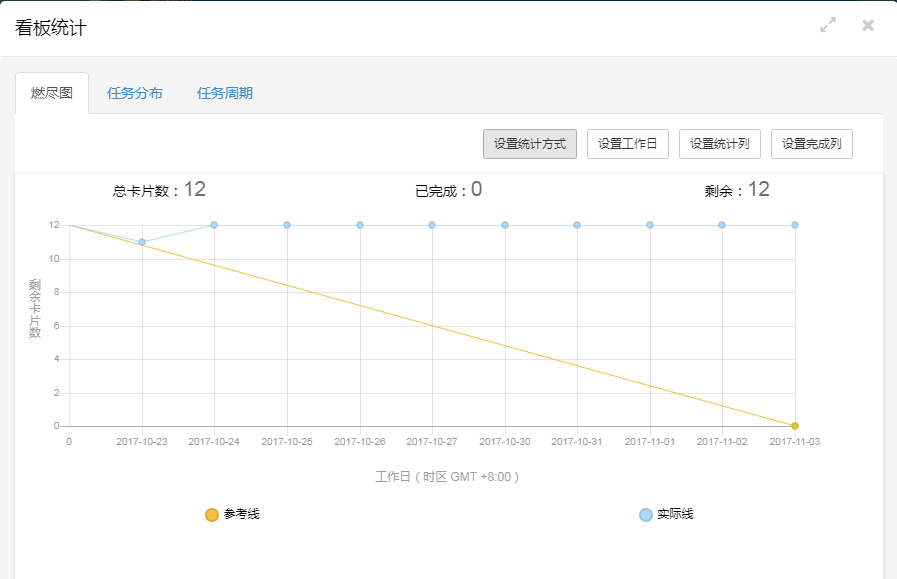Click the 设置统计方式 button
Screen dimensions: 897x579
530,144
